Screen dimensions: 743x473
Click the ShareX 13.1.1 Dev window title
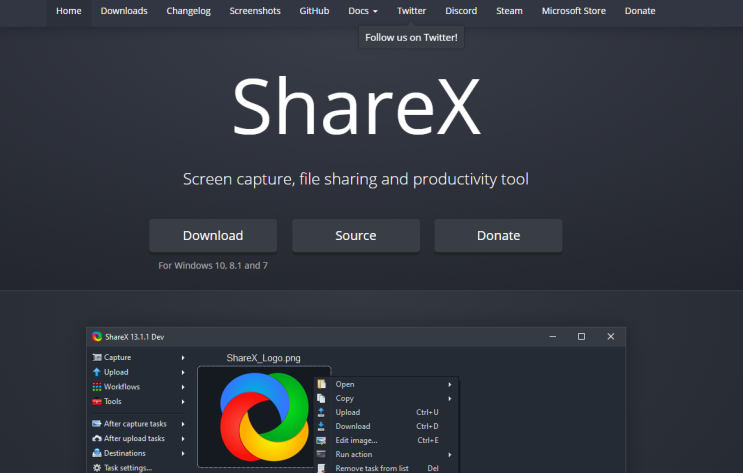coord(135,337)
